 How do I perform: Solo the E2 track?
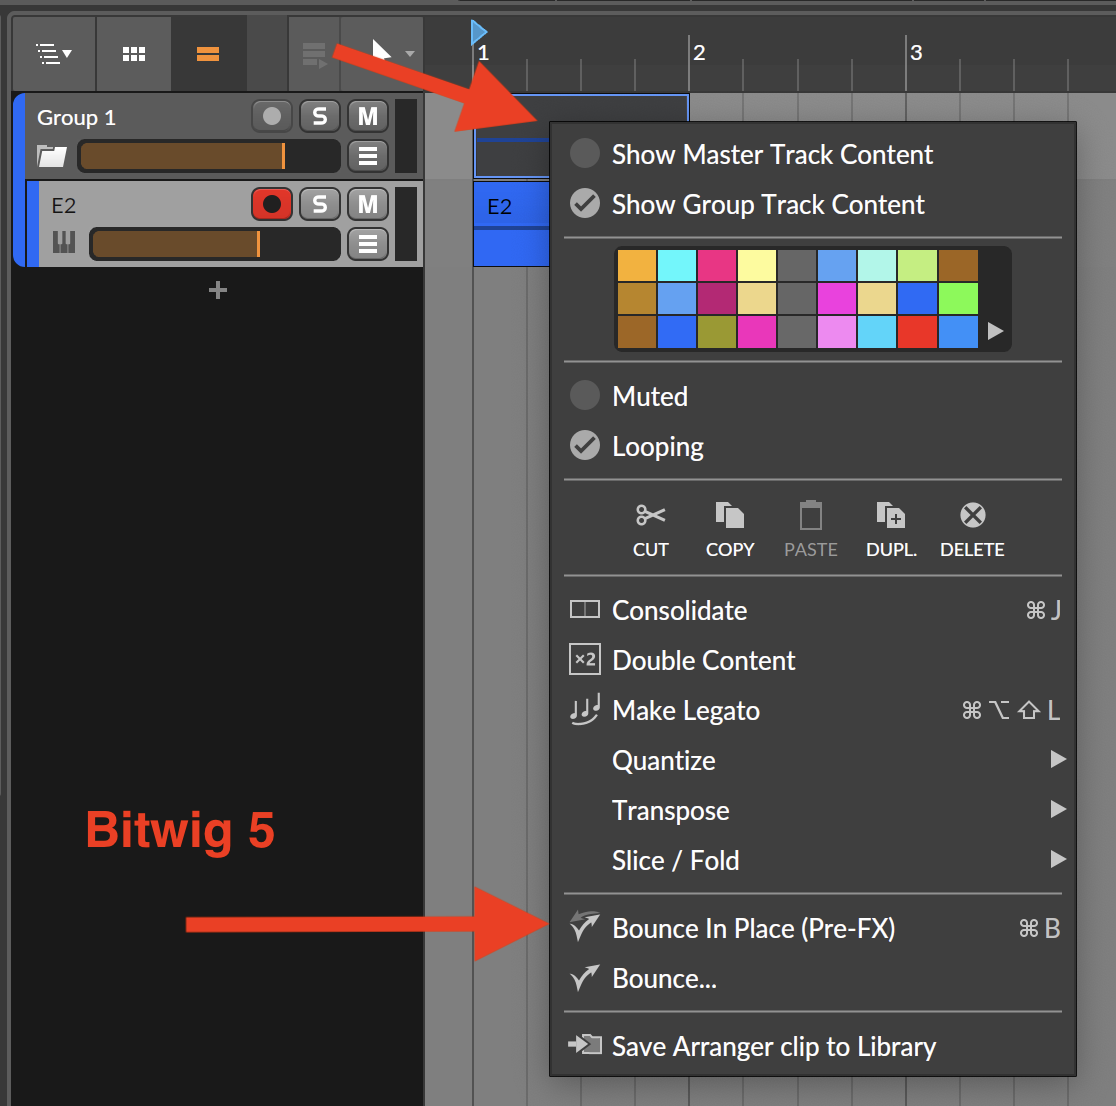(320, 204)
